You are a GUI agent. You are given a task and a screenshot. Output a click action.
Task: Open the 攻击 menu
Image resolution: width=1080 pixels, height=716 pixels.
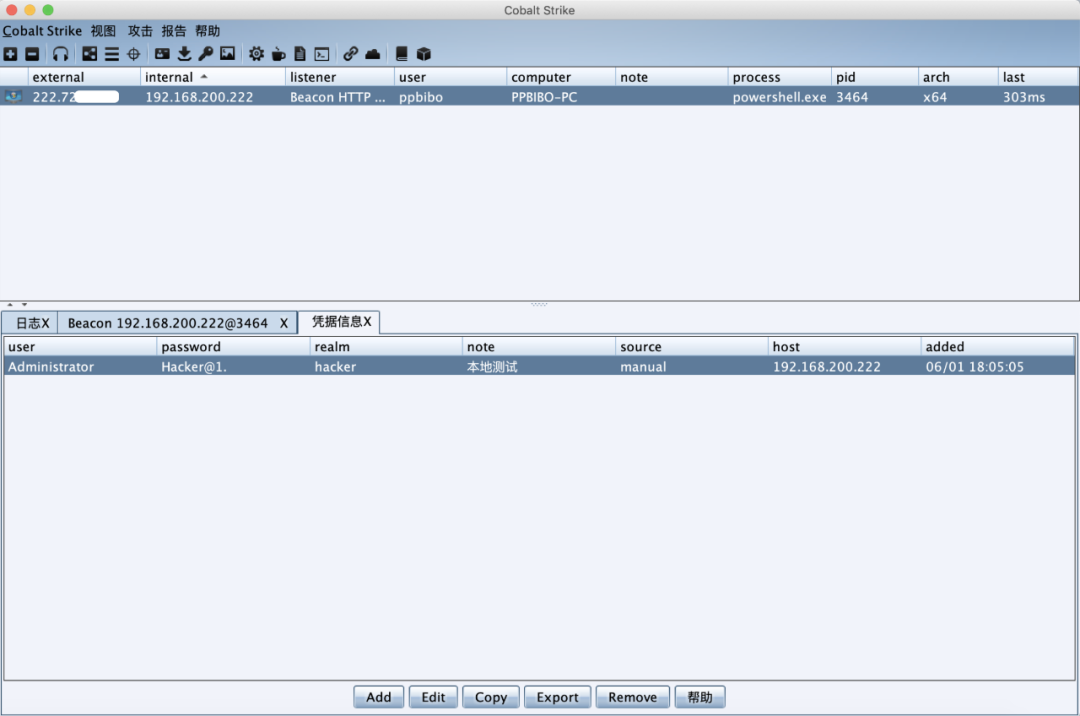click(x=140, y=31)
